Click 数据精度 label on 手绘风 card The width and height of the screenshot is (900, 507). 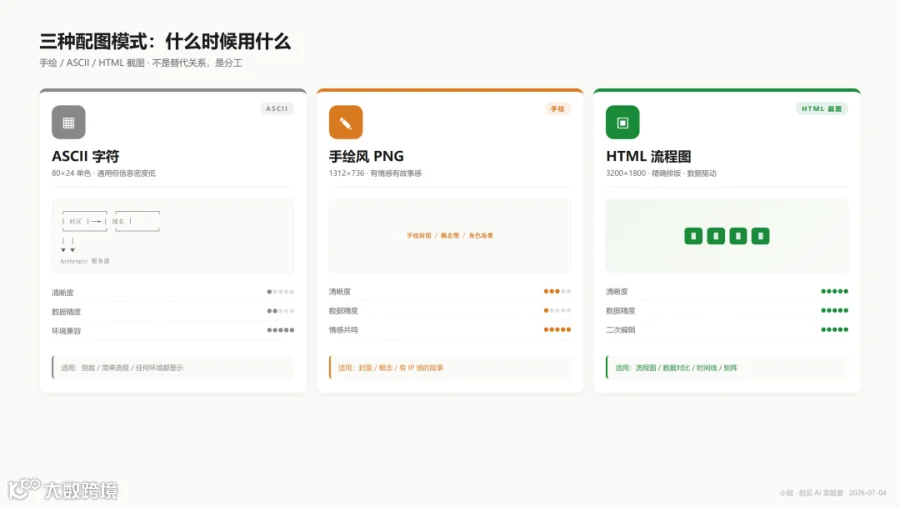[x=343, y=311]
